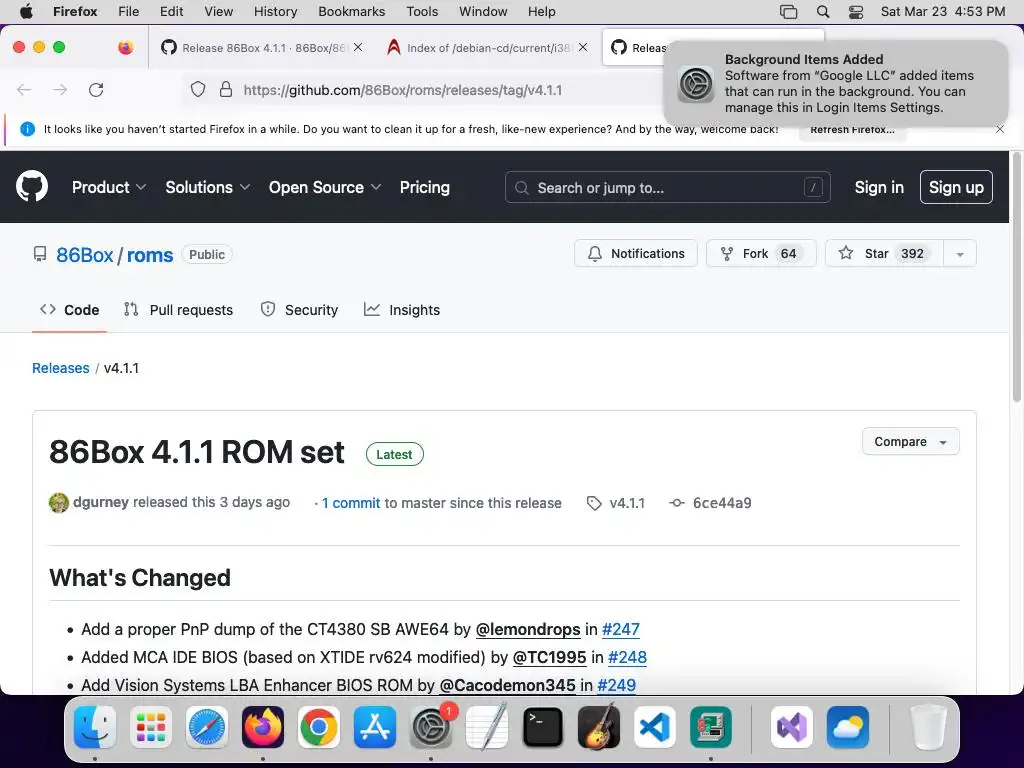Screen dimensions: 1024x768
Task: Click the Sign in link
Action: 879,187
